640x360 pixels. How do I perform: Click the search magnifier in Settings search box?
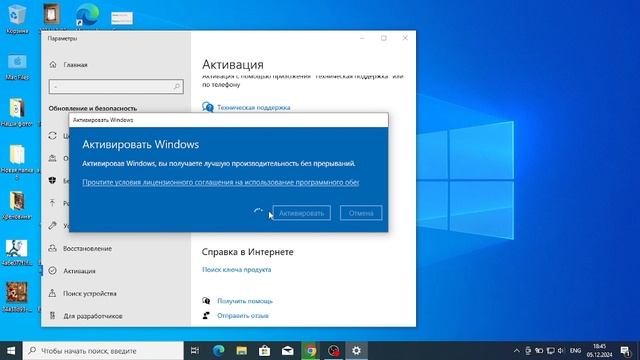(177, 87)
